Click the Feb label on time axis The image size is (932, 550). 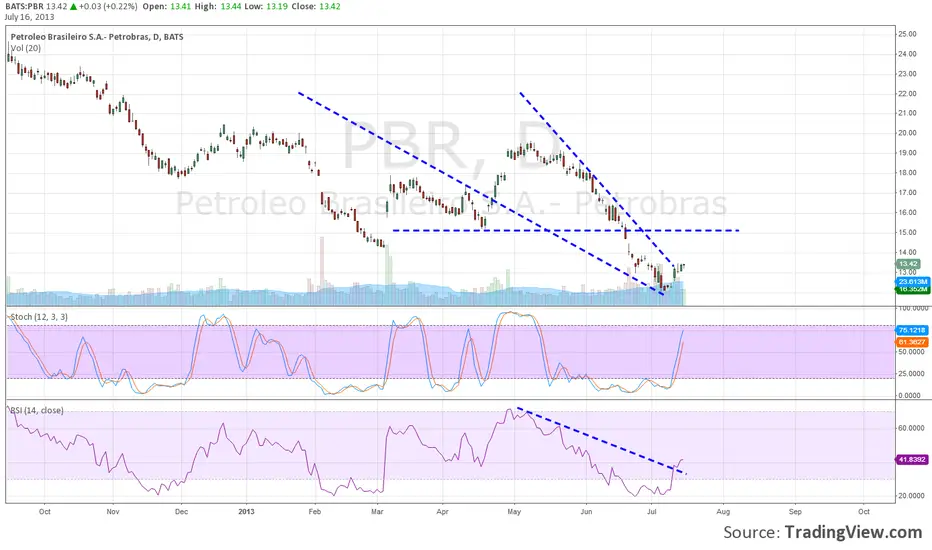pos(314,511)
